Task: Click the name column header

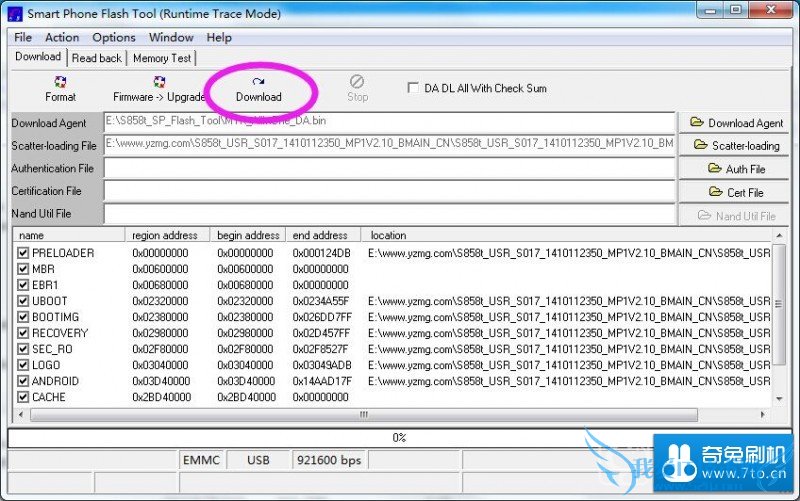Action: (69, 235)
